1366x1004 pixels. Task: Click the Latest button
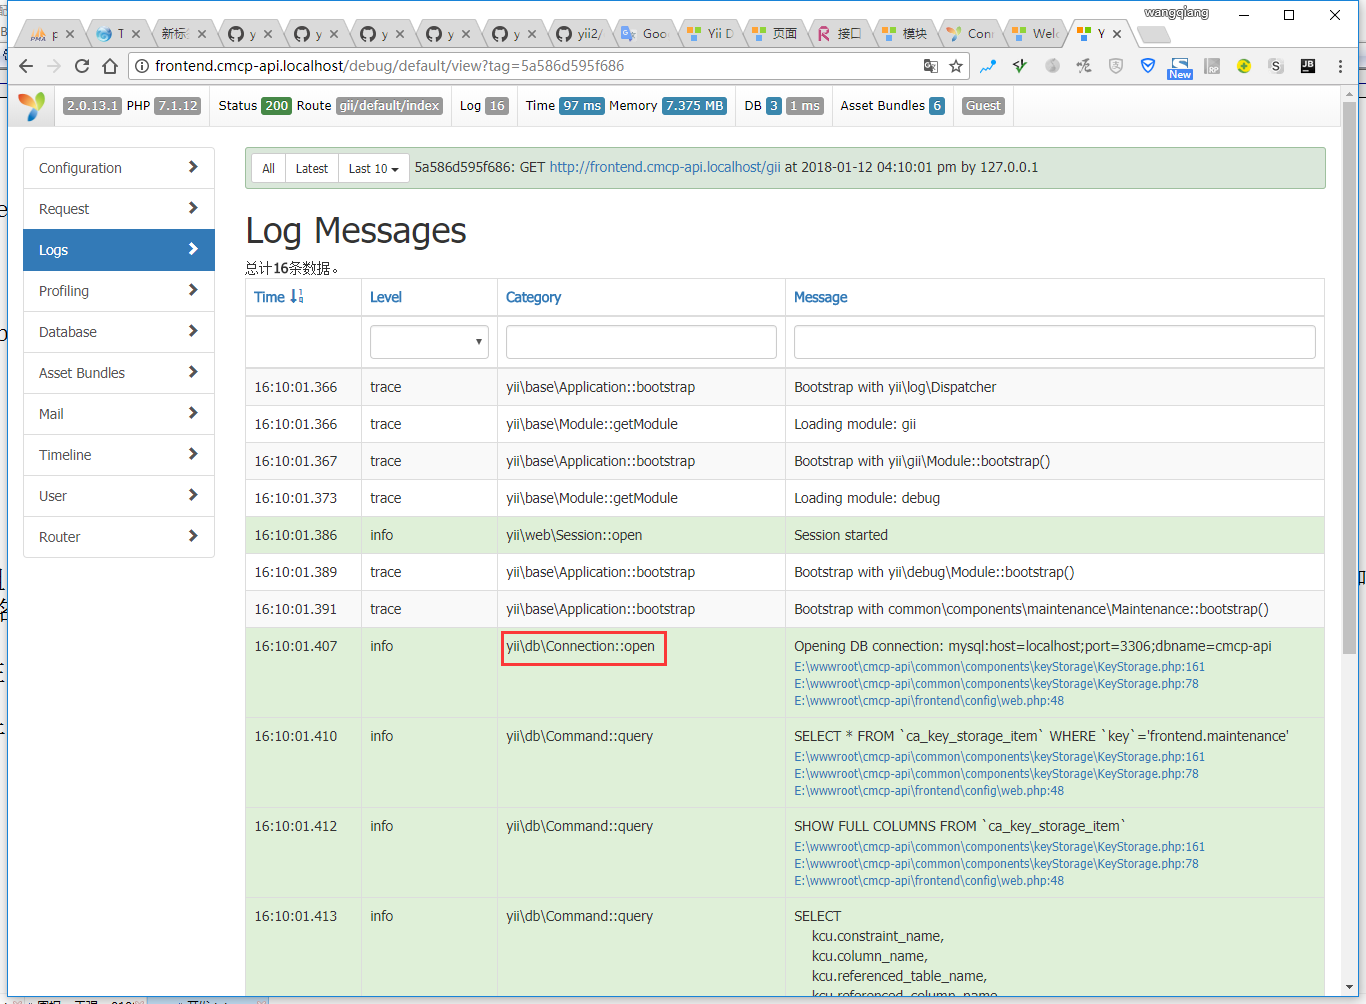pyautogui.click(x=311, y=169)
